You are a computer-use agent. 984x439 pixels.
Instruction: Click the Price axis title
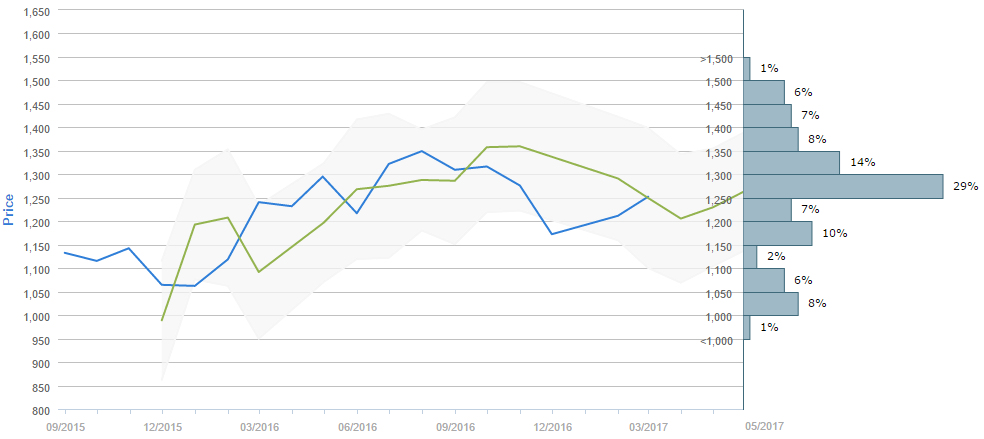click(x=9, y=209)
